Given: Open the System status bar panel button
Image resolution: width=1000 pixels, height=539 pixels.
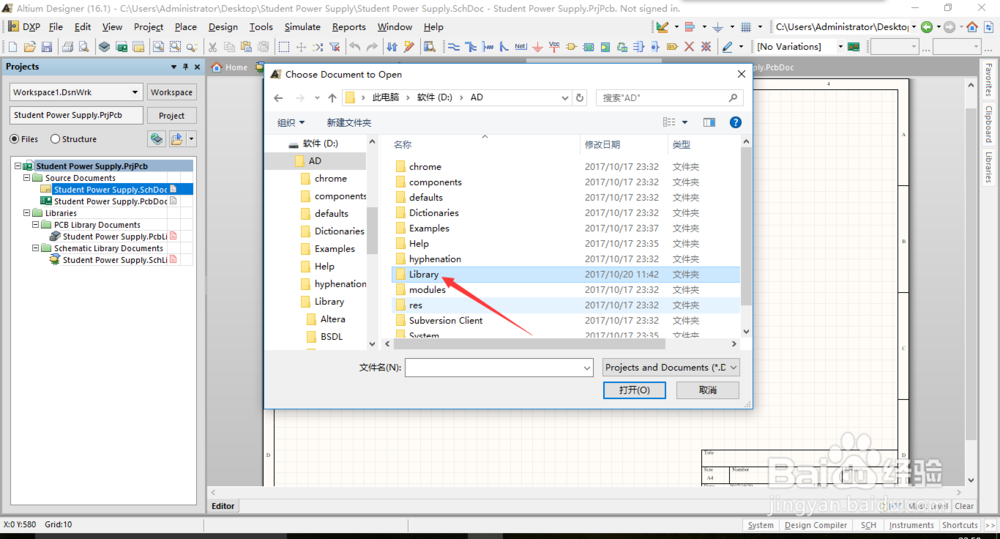Looking at the screenshot, I should coord(761,525).
